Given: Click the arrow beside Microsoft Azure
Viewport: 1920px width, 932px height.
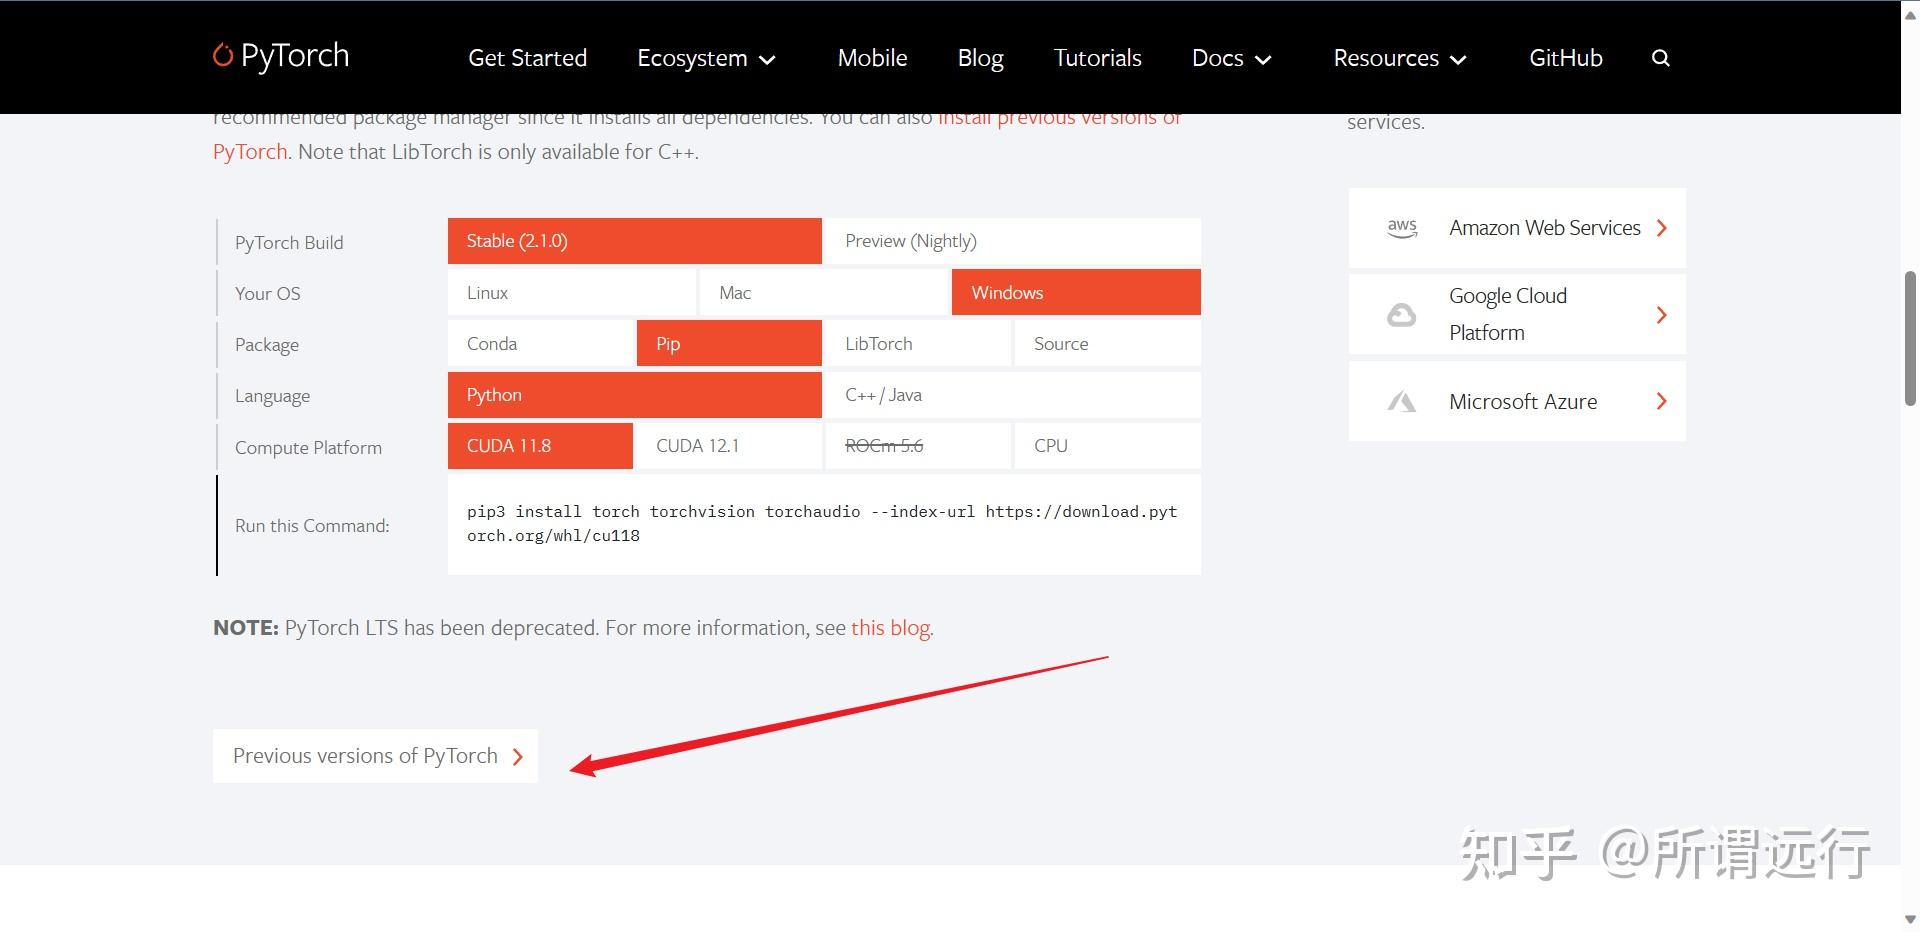Looking at the screenshot, I should [1662, 401].
